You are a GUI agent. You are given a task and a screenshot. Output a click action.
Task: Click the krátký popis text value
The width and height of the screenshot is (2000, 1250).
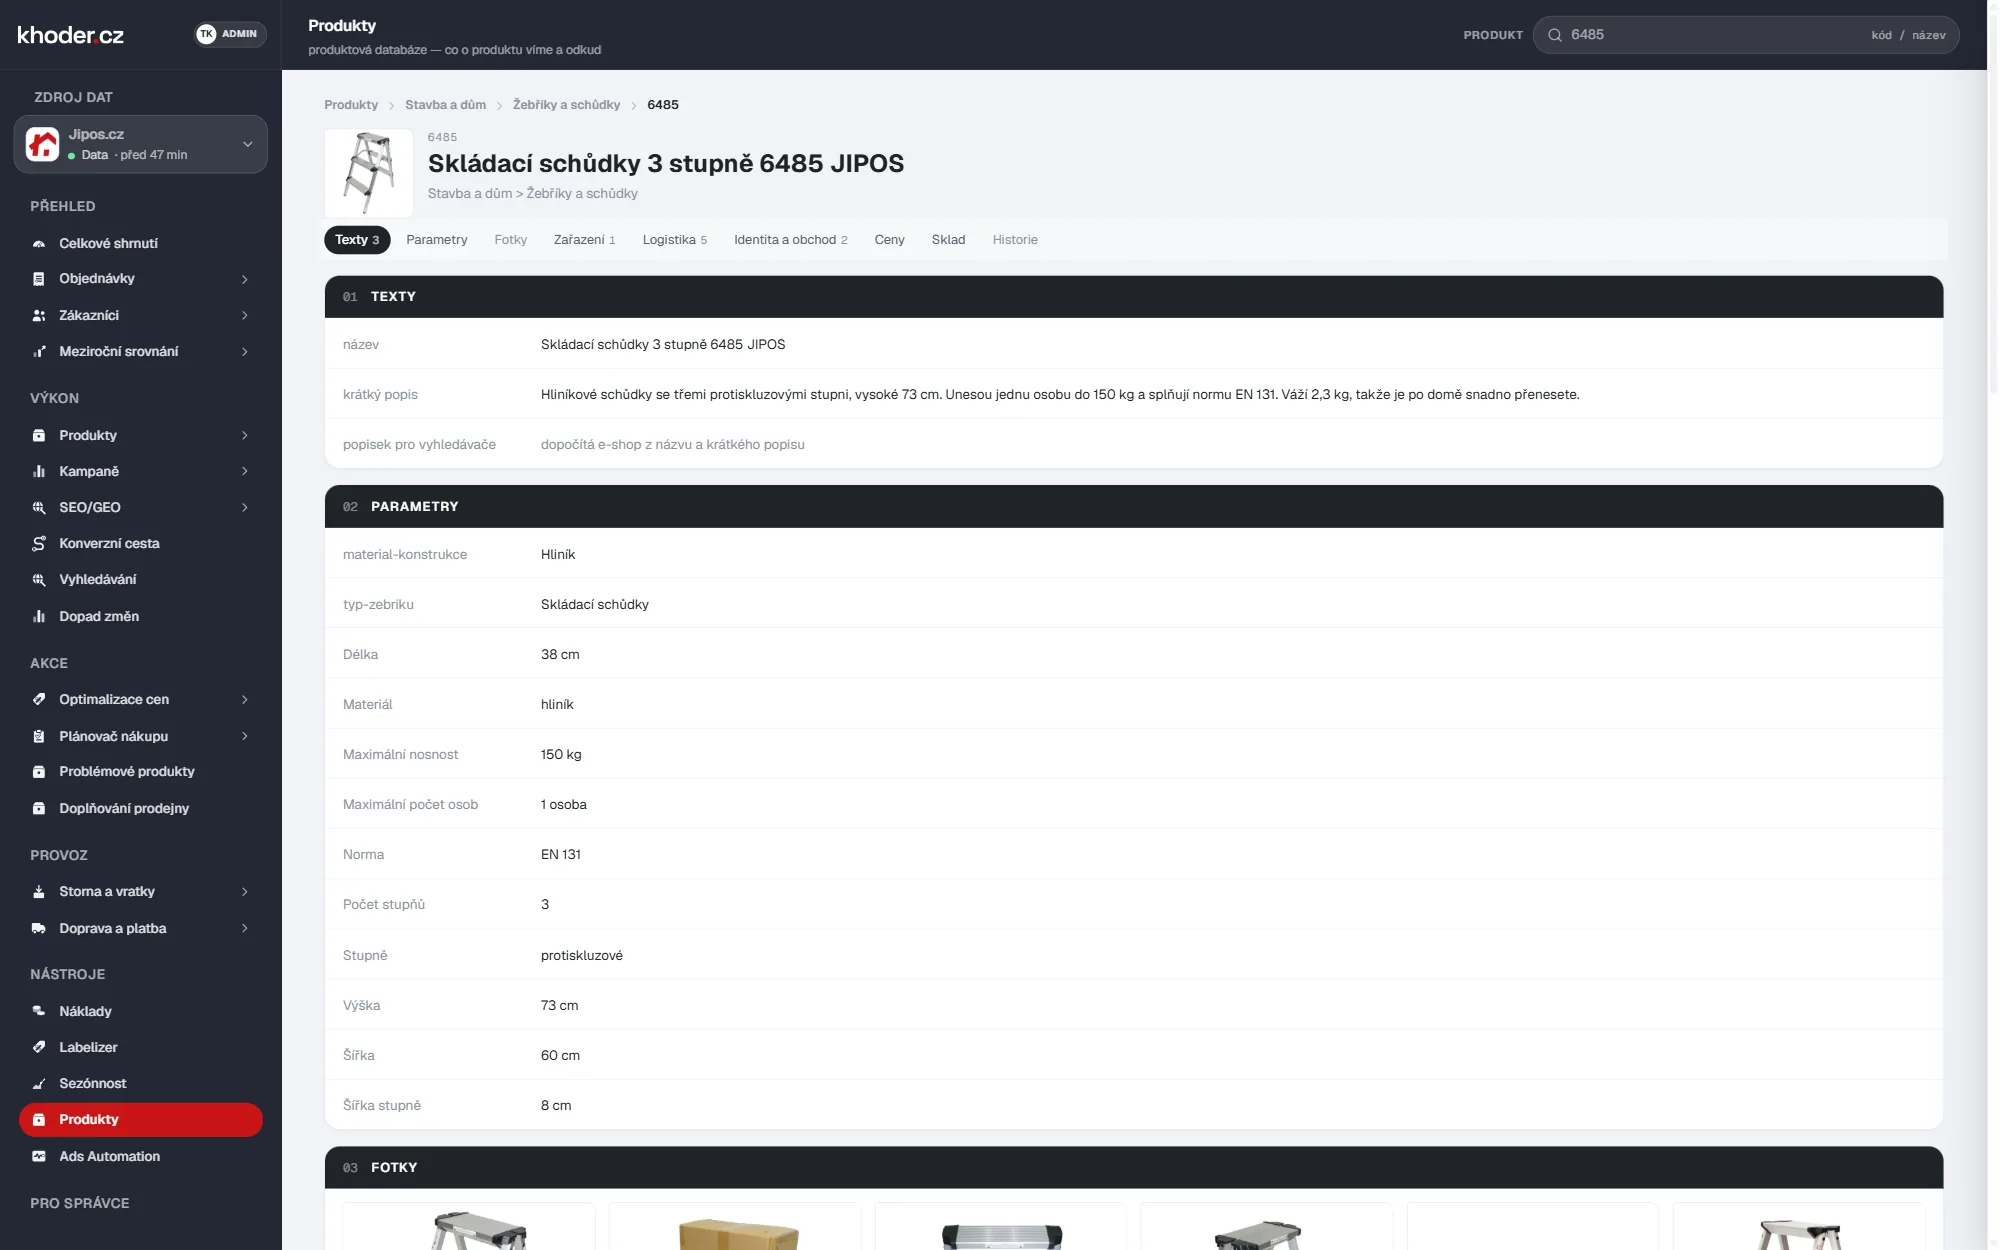(x=1060, y=394)
